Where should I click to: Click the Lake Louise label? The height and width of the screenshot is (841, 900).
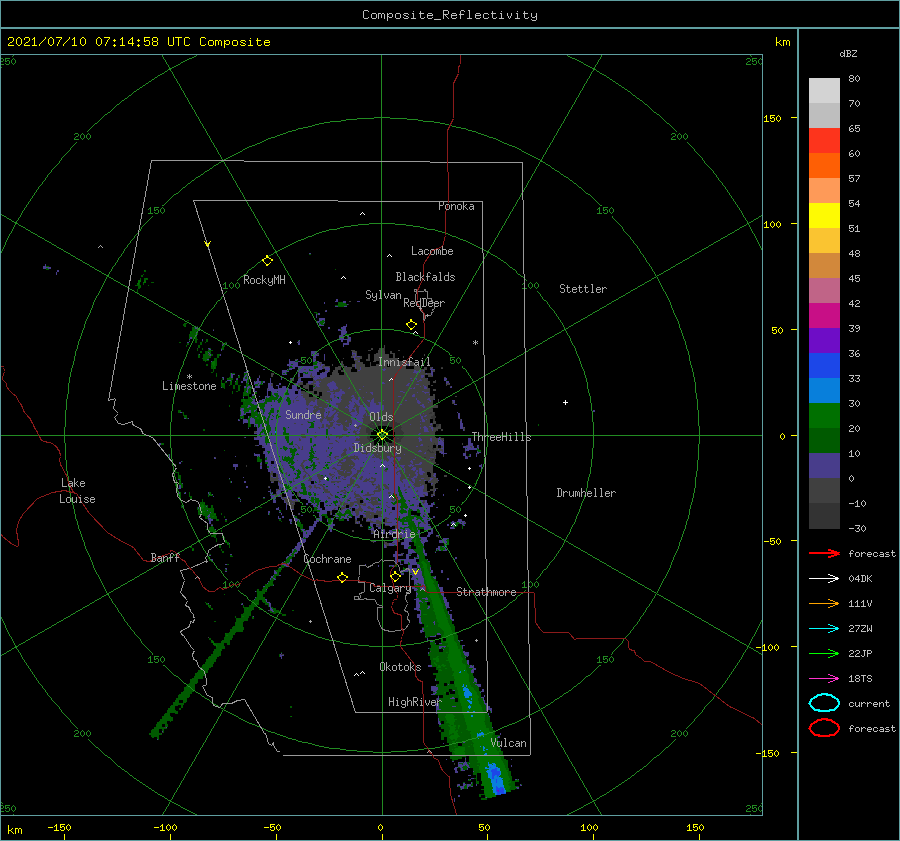pos(77,491)
